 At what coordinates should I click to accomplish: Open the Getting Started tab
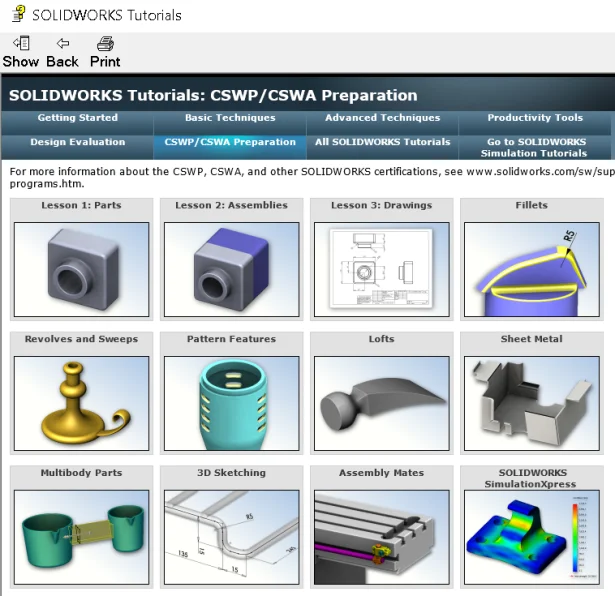[77, 118]
